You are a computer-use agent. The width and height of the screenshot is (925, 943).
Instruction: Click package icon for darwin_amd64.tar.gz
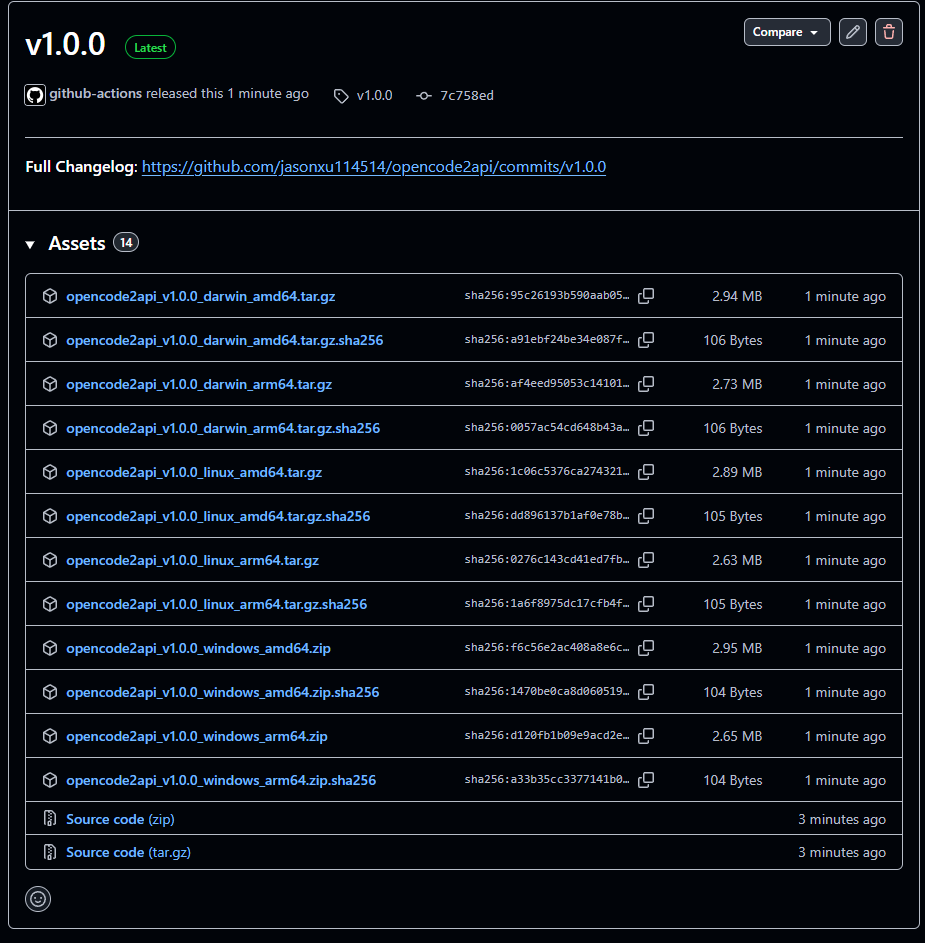click(x=50, y=296)
